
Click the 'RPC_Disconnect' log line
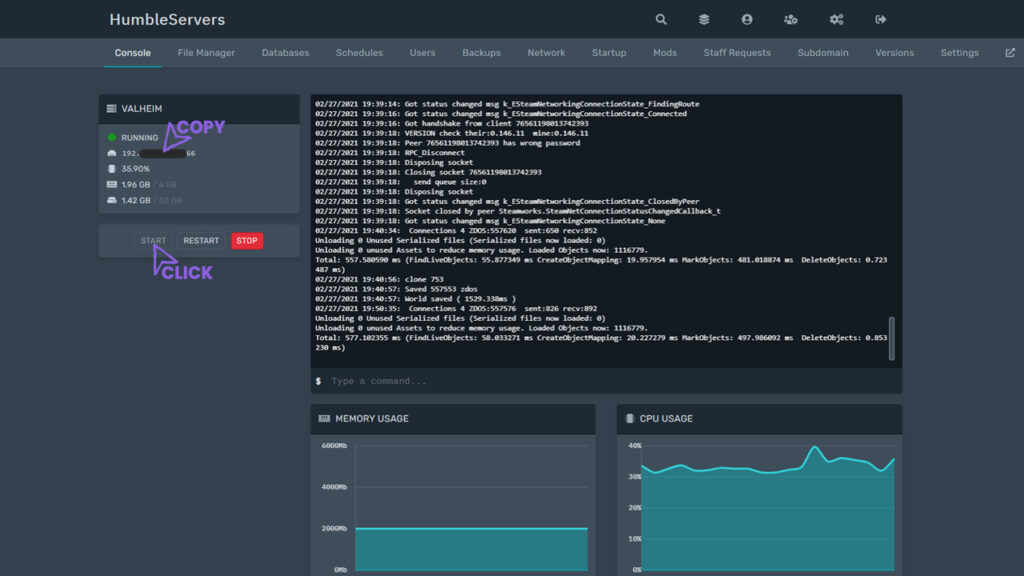click(390, 153)
